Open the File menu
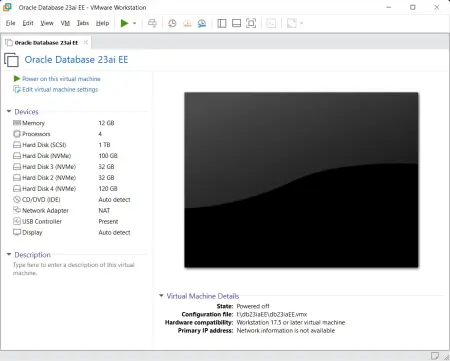 (10, 23)
